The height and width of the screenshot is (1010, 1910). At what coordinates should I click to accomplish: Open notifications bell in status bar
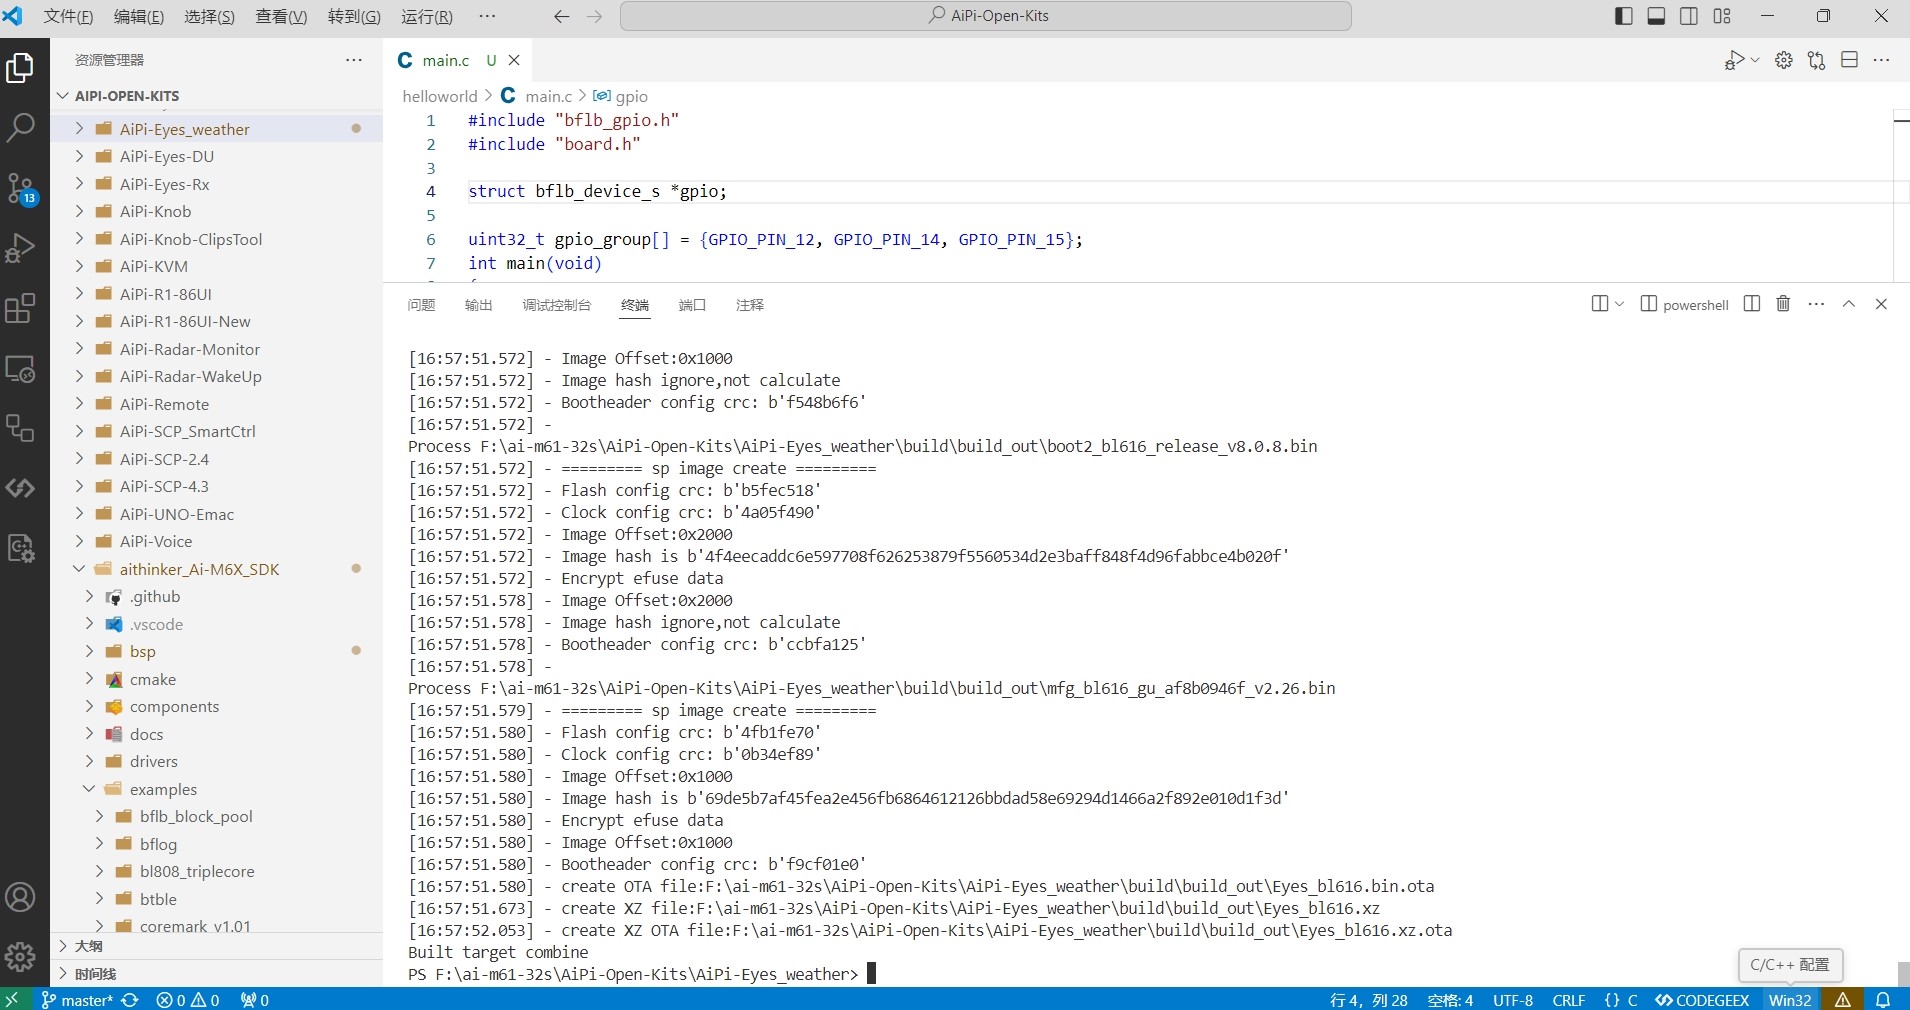[x=1883, y=1000]
